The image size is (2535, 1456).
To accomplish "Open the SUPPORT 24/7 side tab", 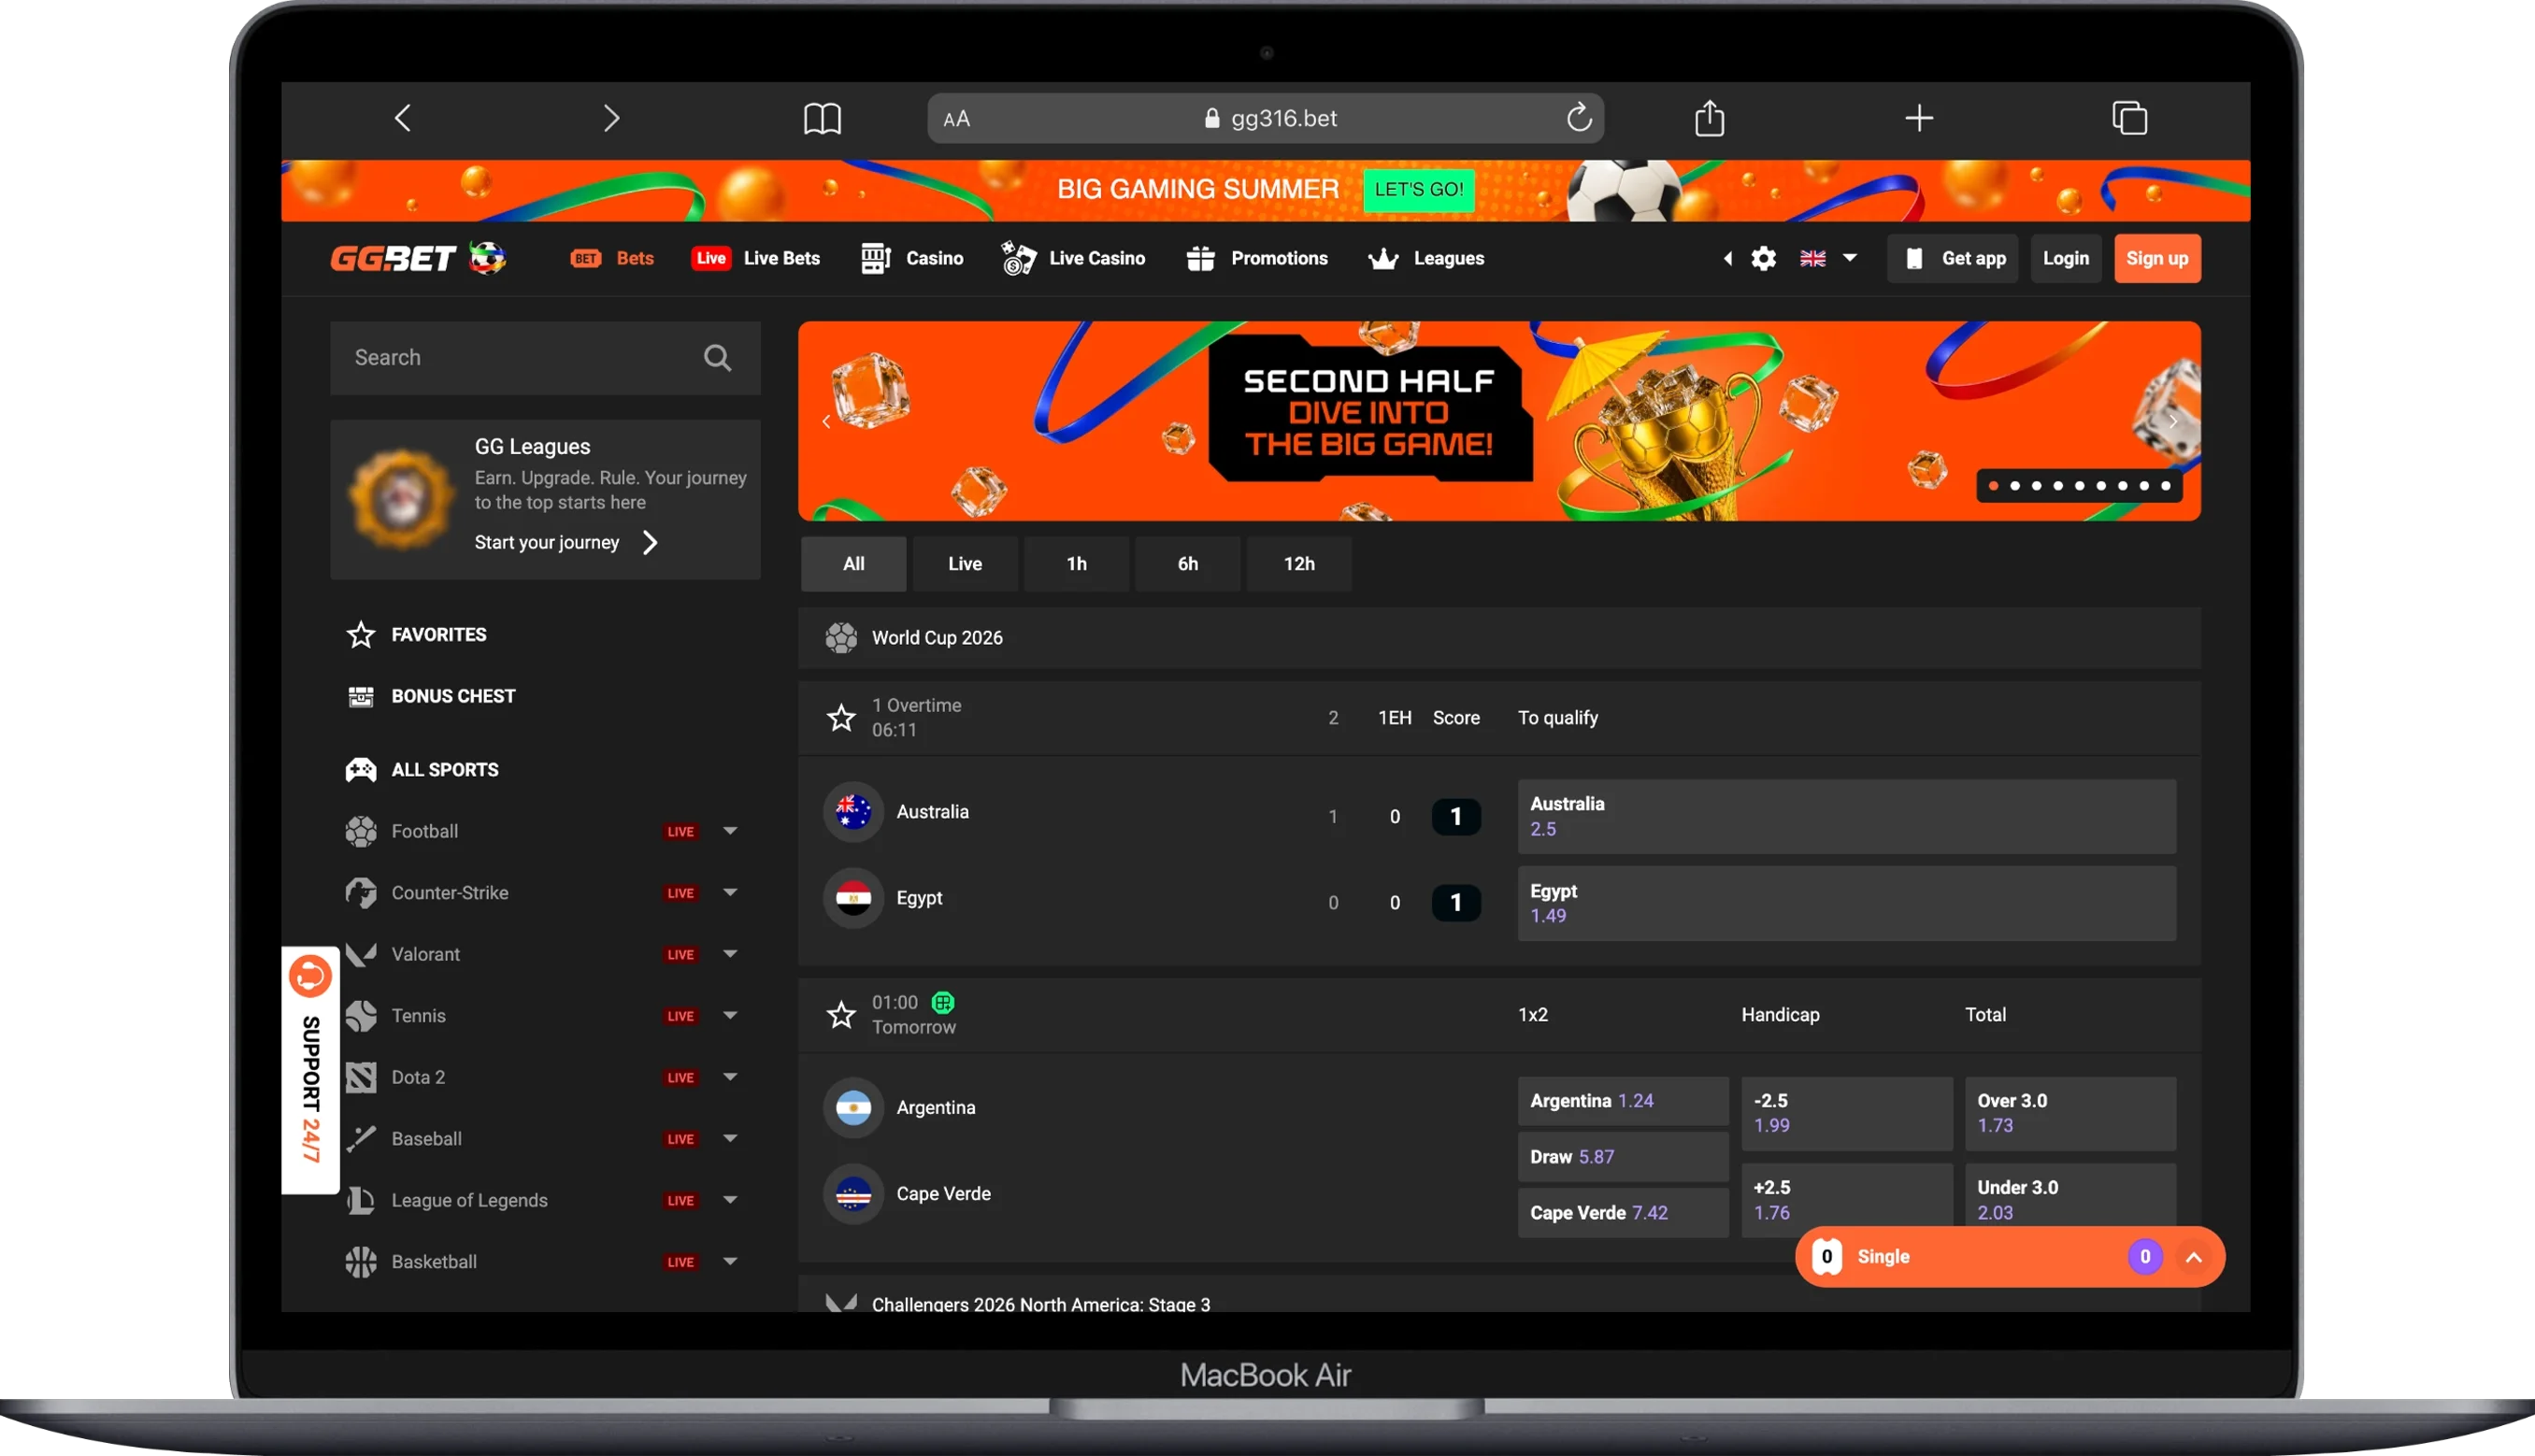I will click(x=310, y=1070).
